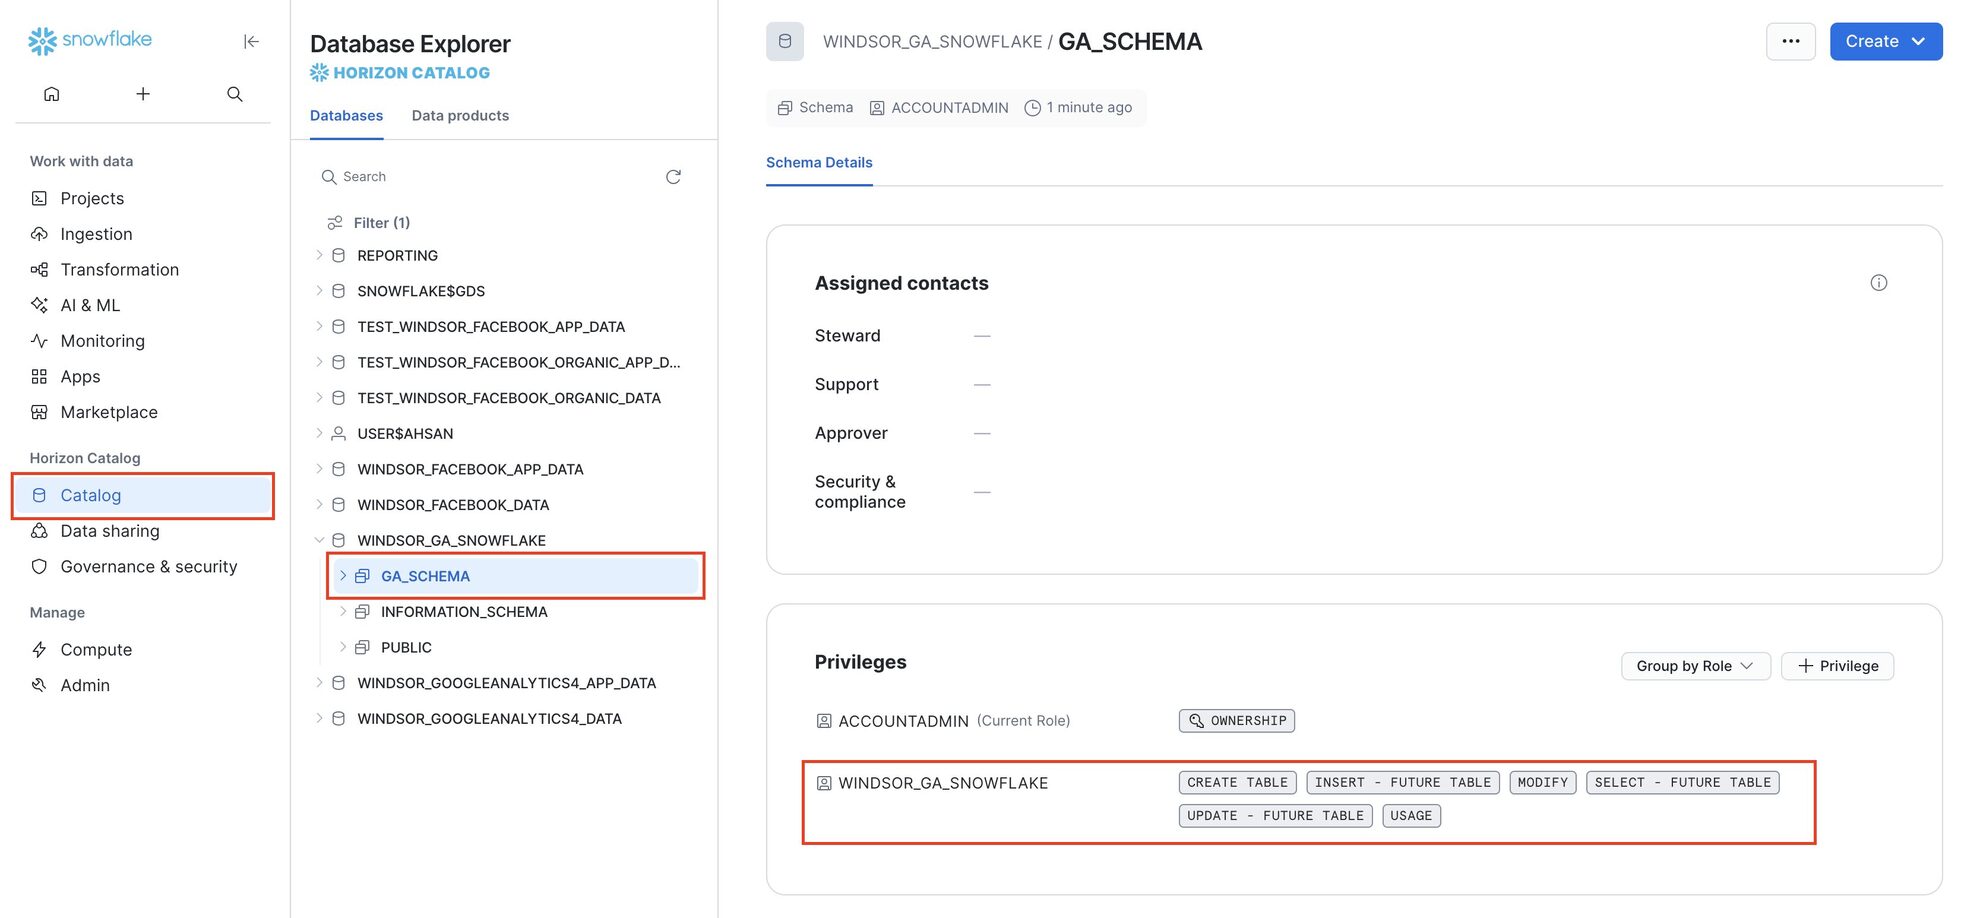Expand the REPORTING database
Viewport: 1980px width, 918px height.
click(319, 255)
